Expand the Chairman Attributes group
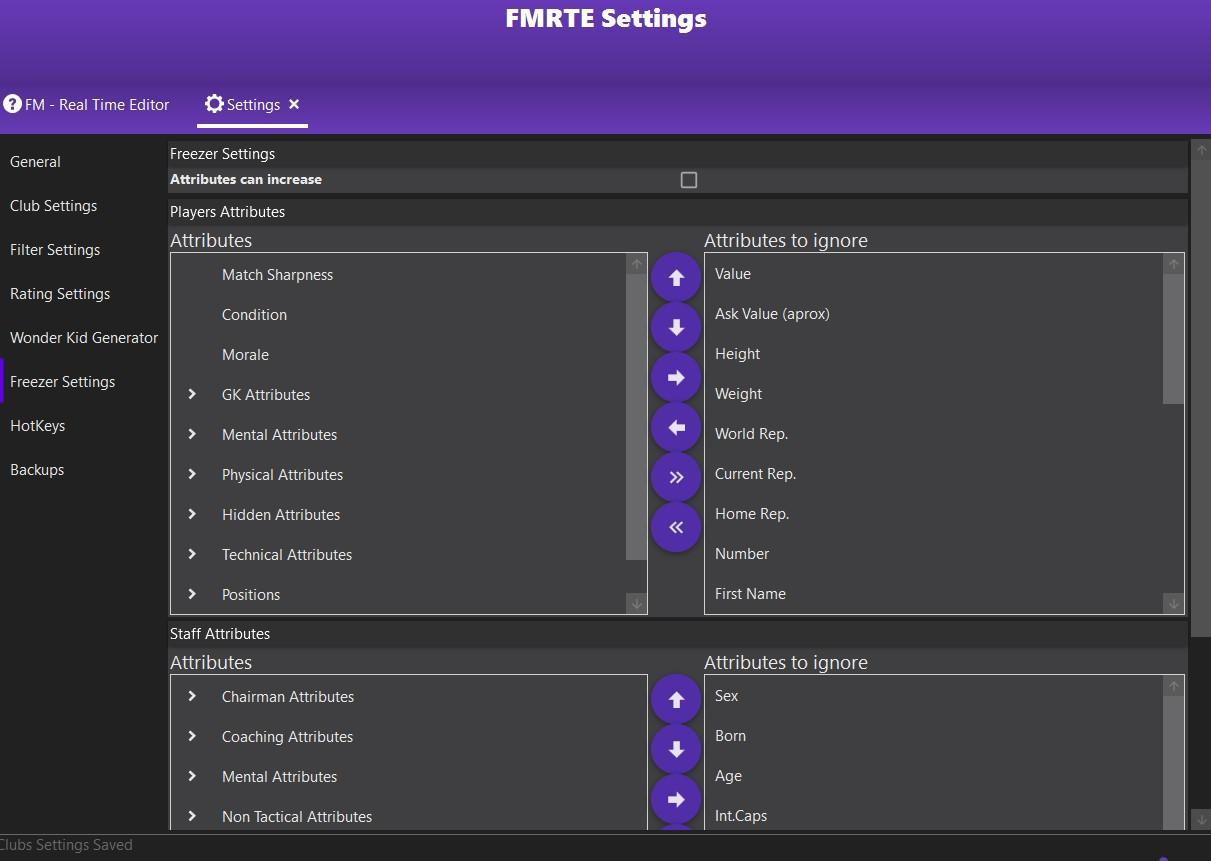 pyautogui.click(x=192, y=696)
